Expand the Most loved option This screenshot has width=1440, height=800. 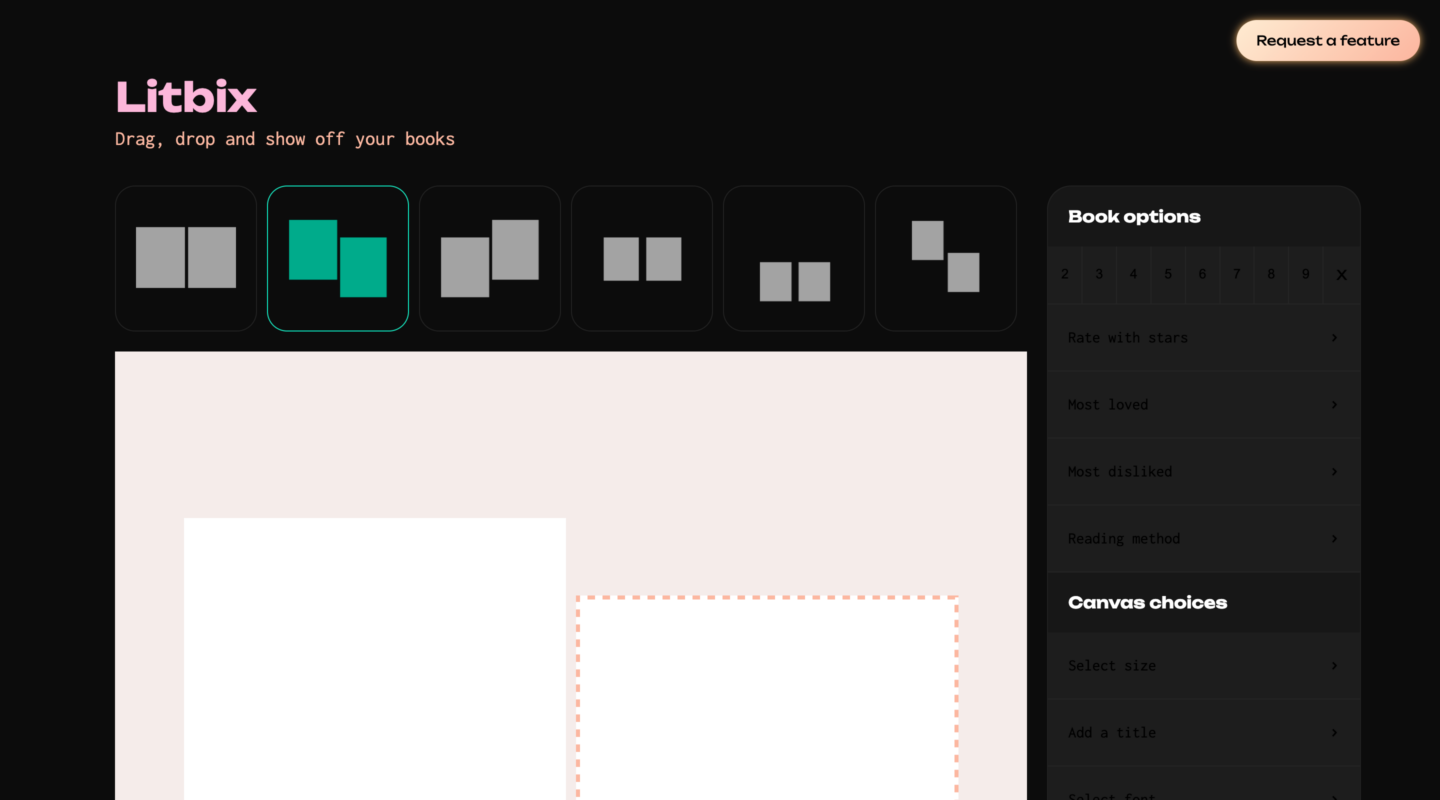(x=1203, y=405)
